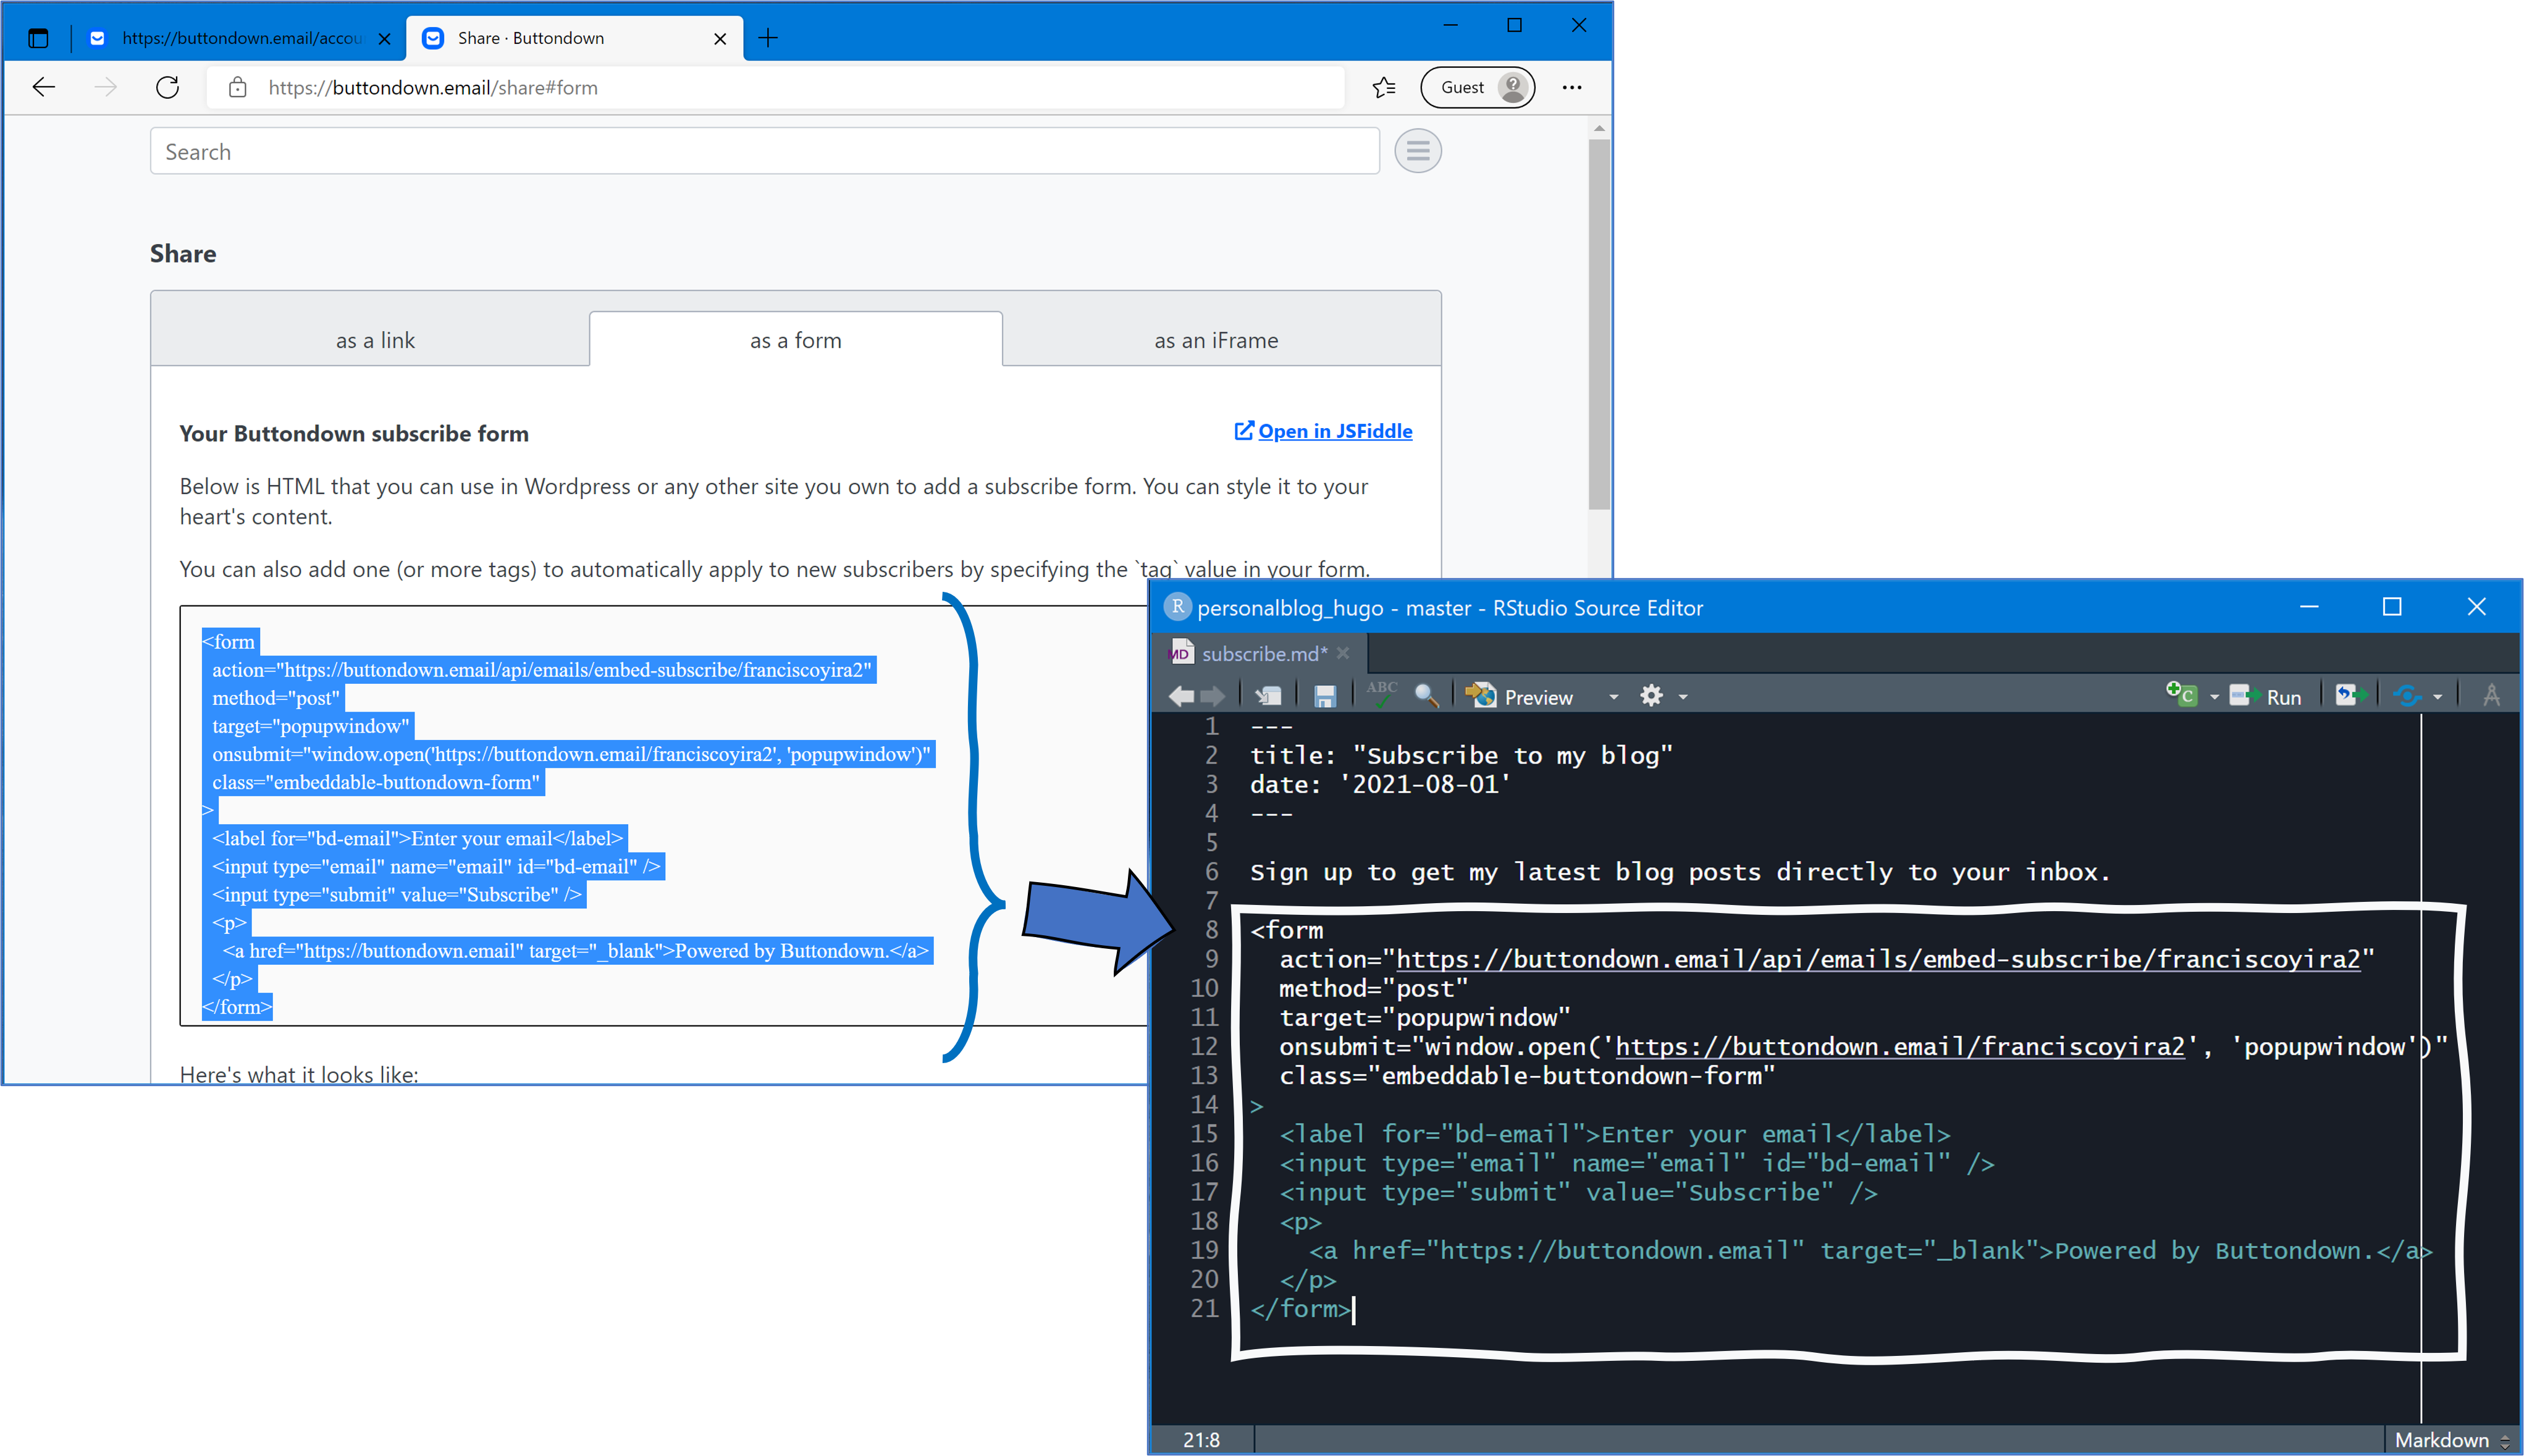Click the show in new window icon
The image size is (2524, 1456).
[x=1268, y=696]
